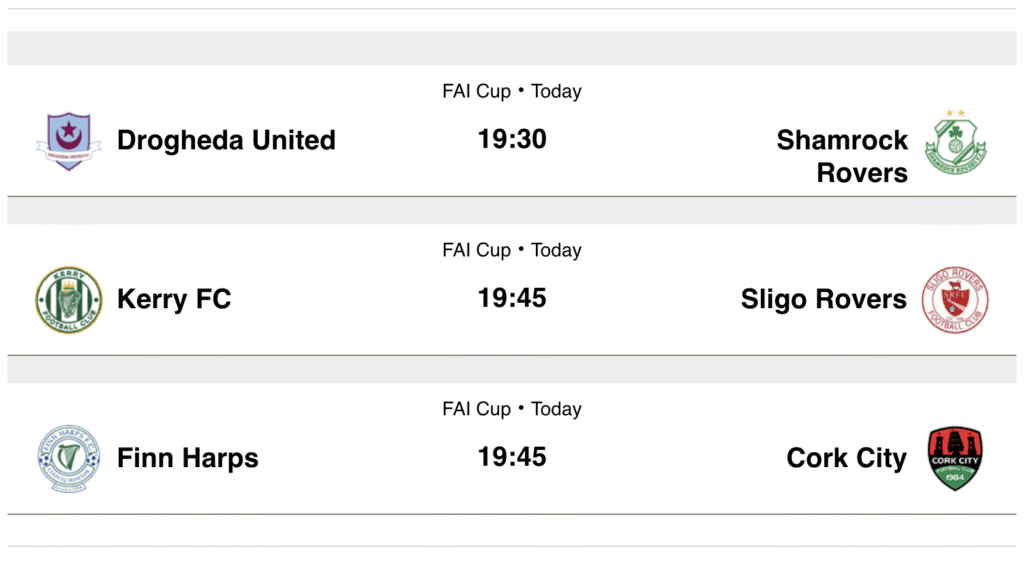This screenshot has width=1024, height=566.
Task: Click the 19:30 kick-off time
Action: coord(512,139)
